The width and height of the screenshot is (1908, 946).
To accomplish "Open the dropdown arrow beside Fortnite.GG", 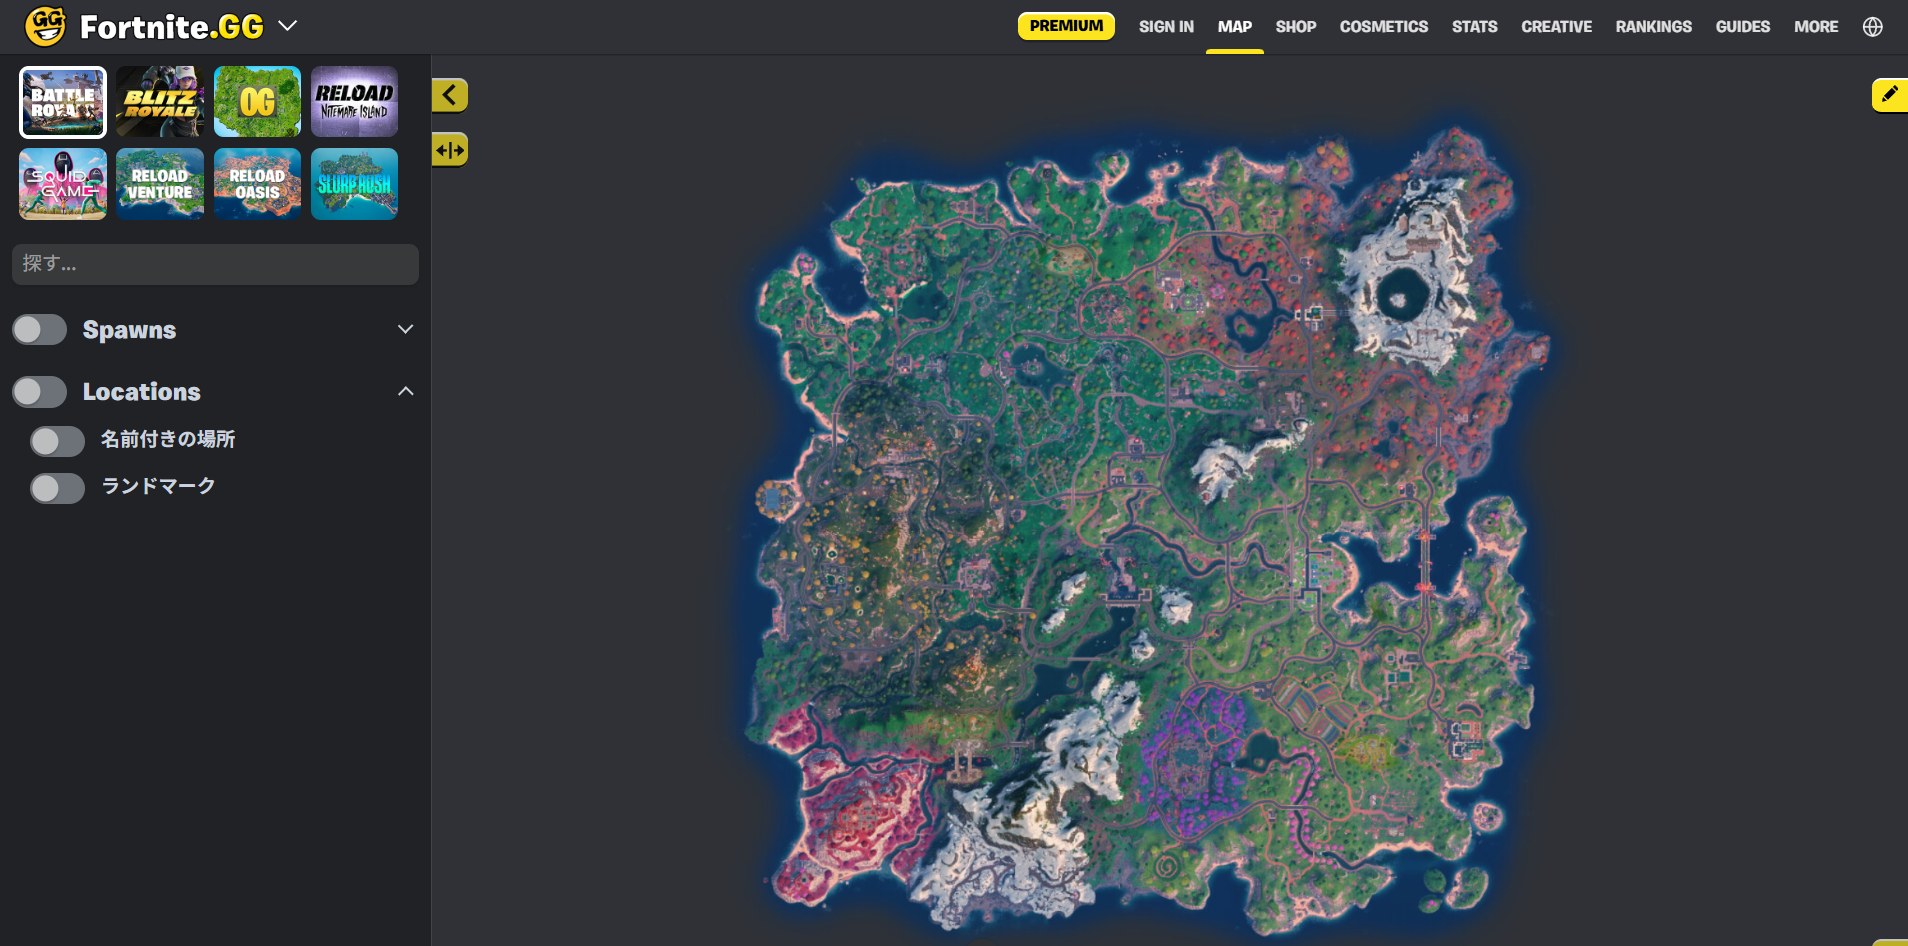I will click(288, 26).
